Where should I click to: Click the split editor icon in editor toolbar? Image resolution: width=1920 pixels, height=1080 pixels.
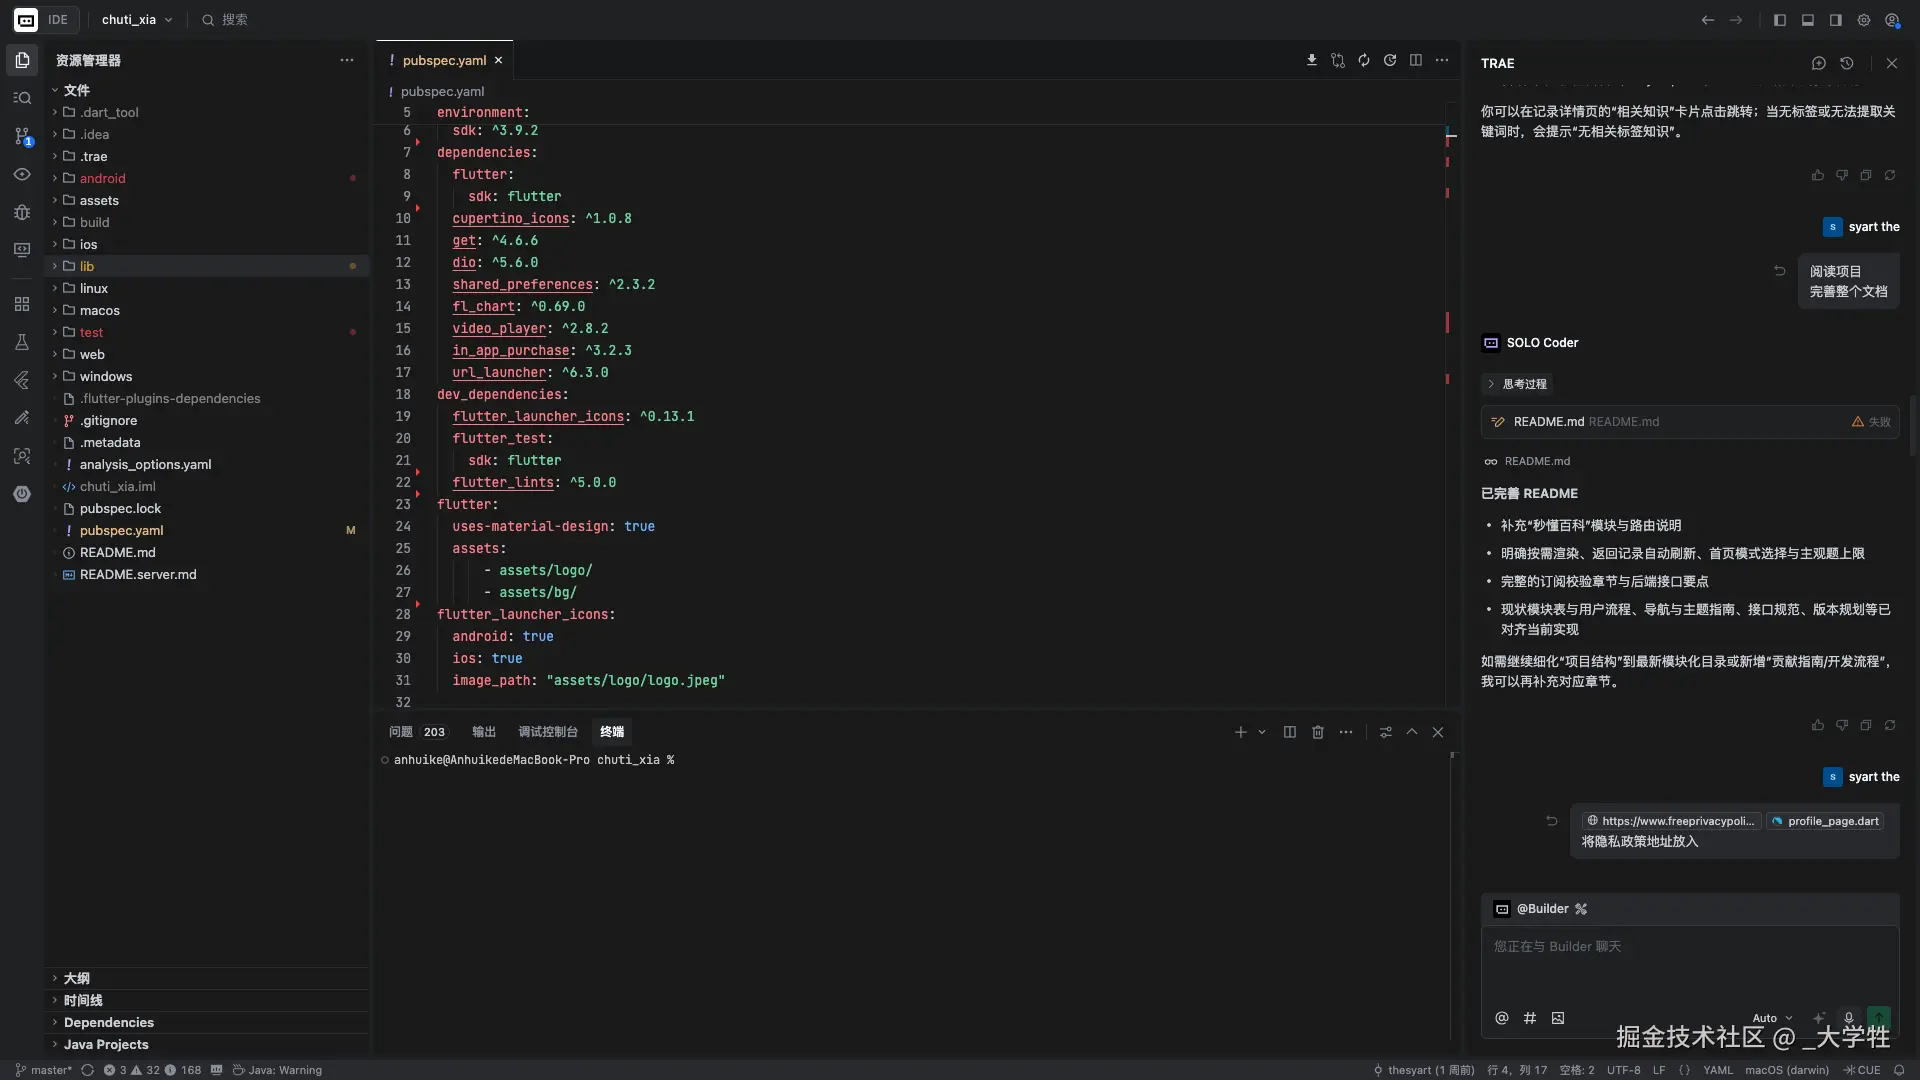pos(1416,60)
